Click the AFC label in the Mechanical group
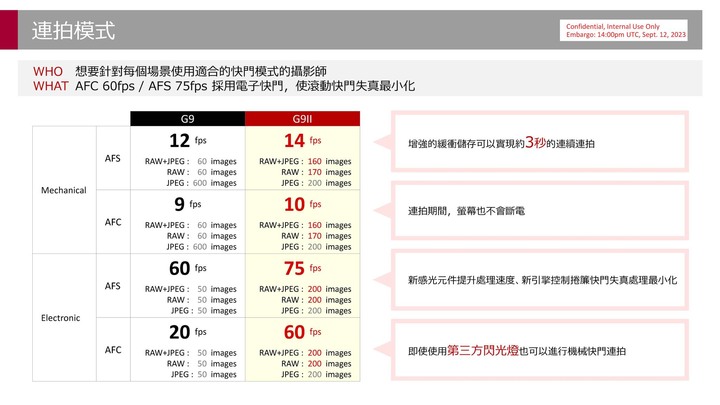The width and height of the screenshot is (720, 405). [113, 222]
